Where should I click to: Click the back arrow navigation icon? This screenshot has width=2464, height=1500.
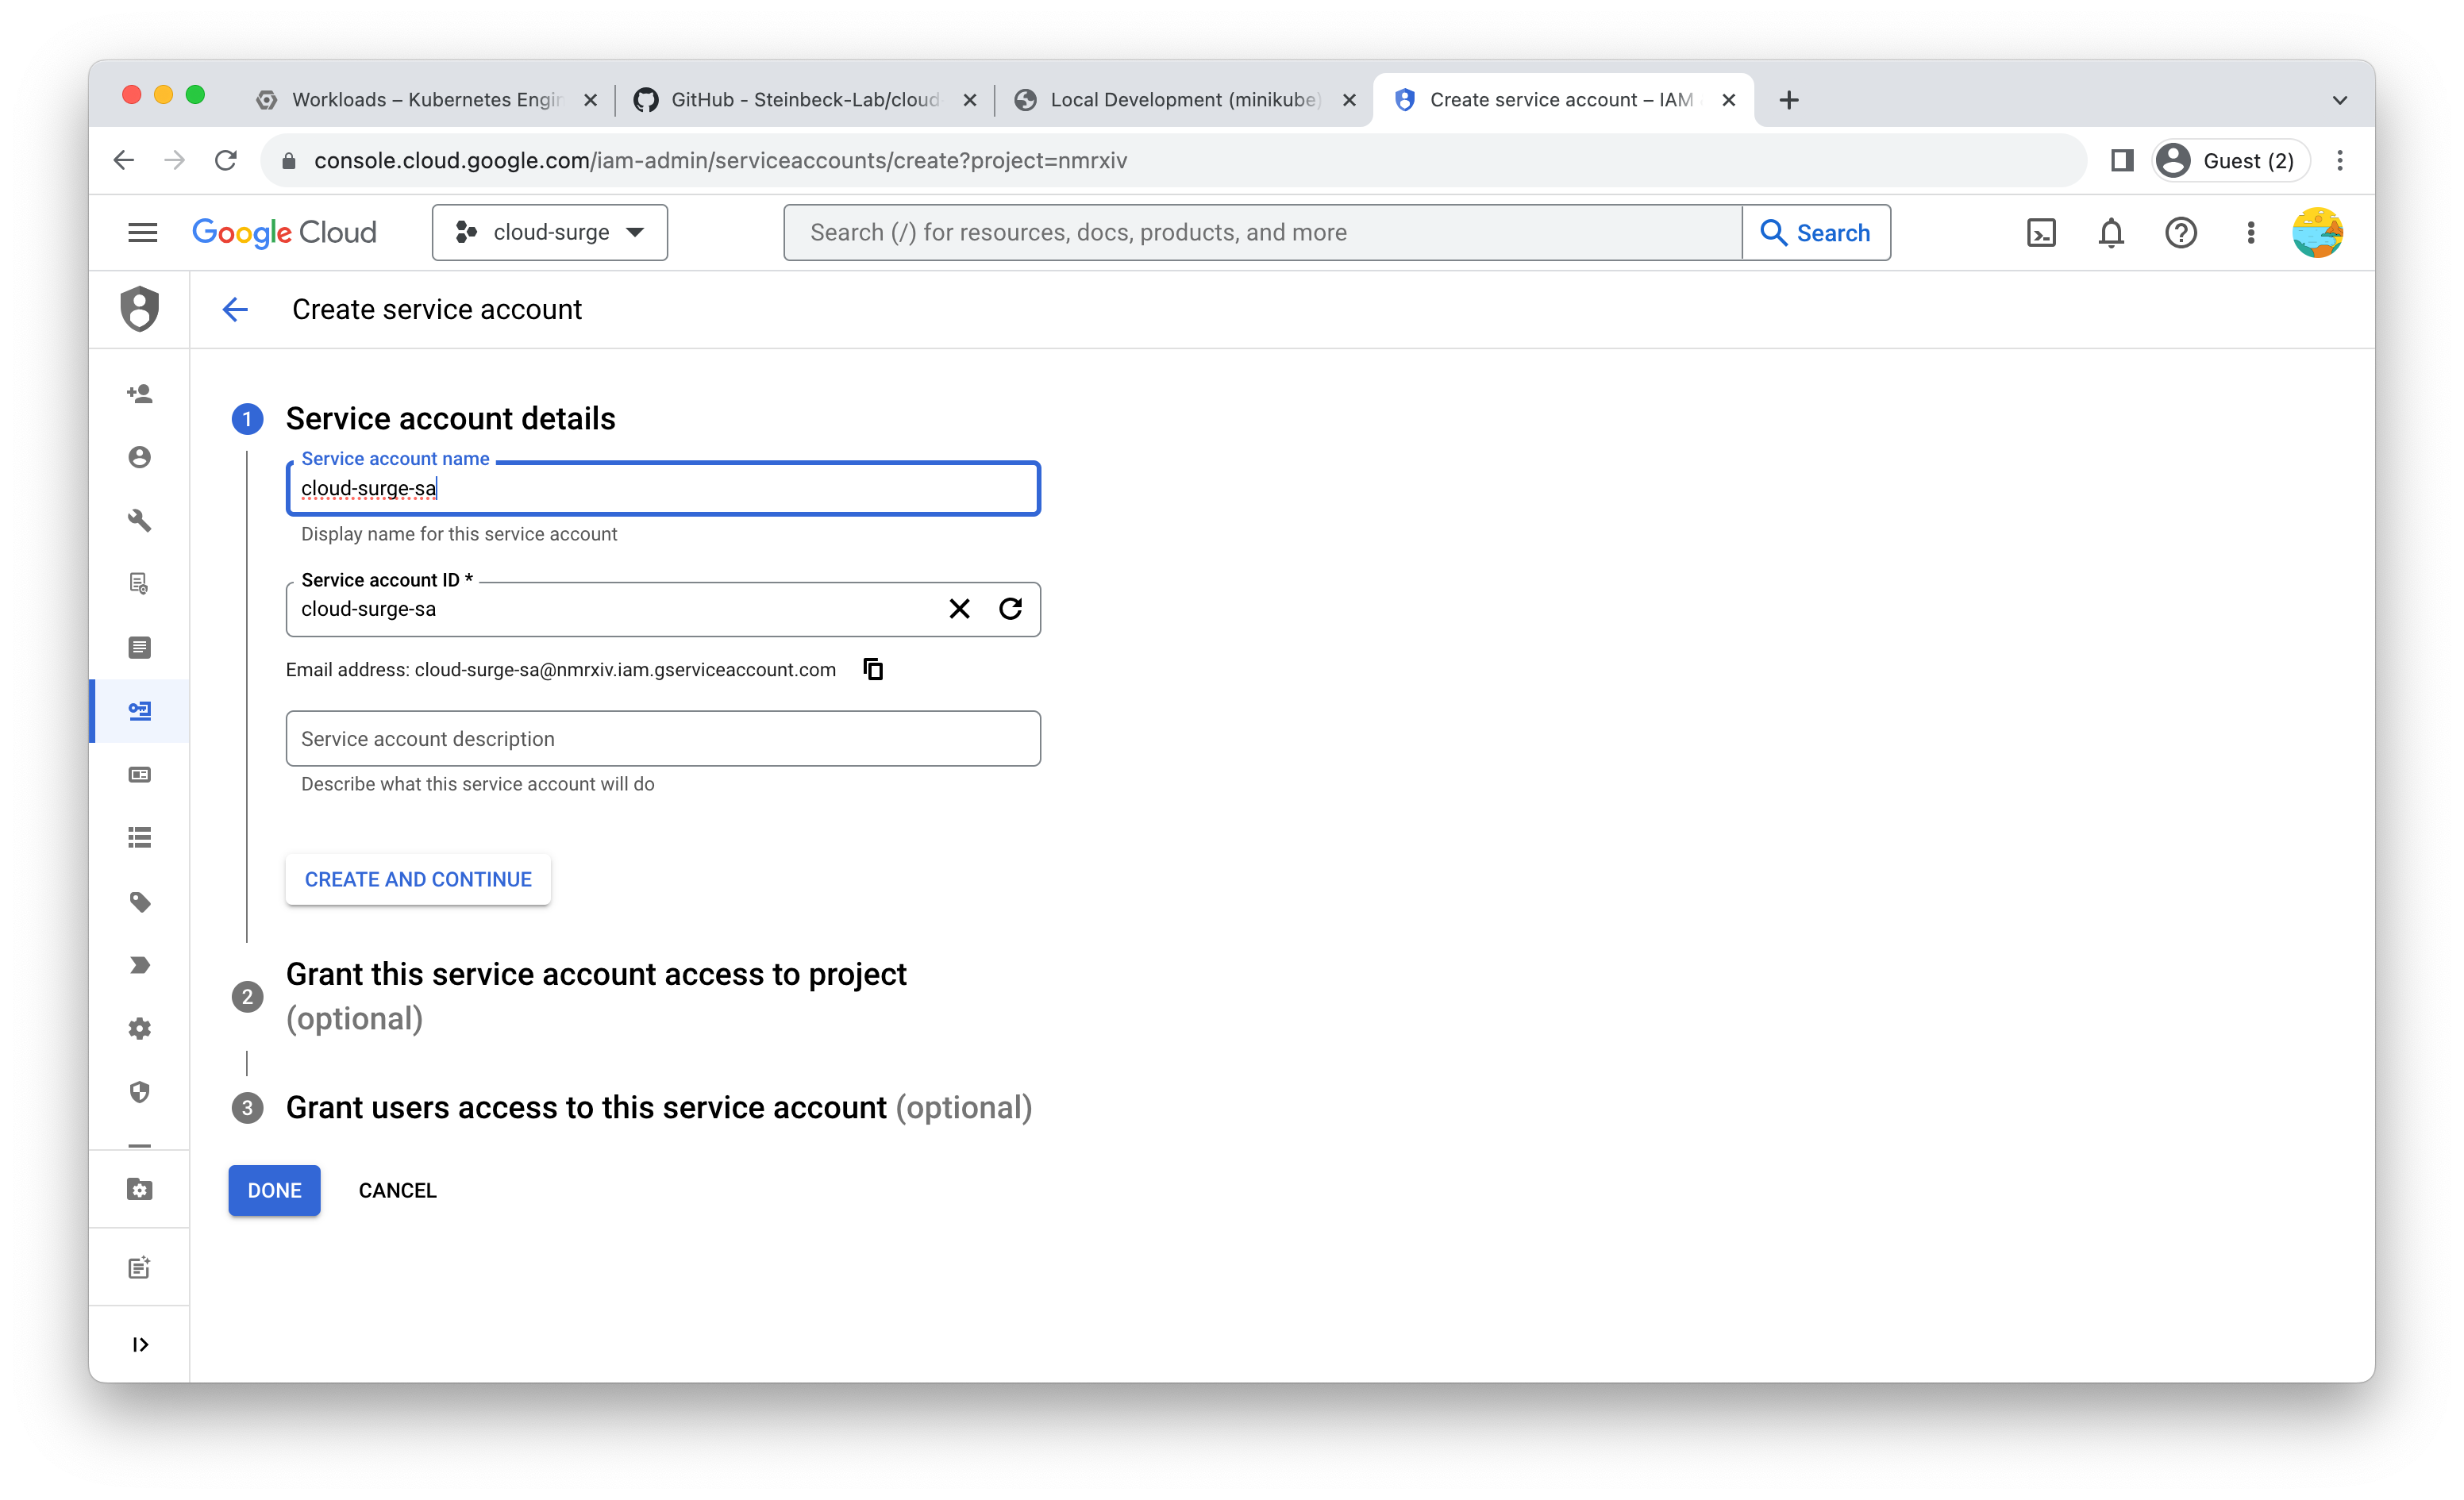[234, 310]
